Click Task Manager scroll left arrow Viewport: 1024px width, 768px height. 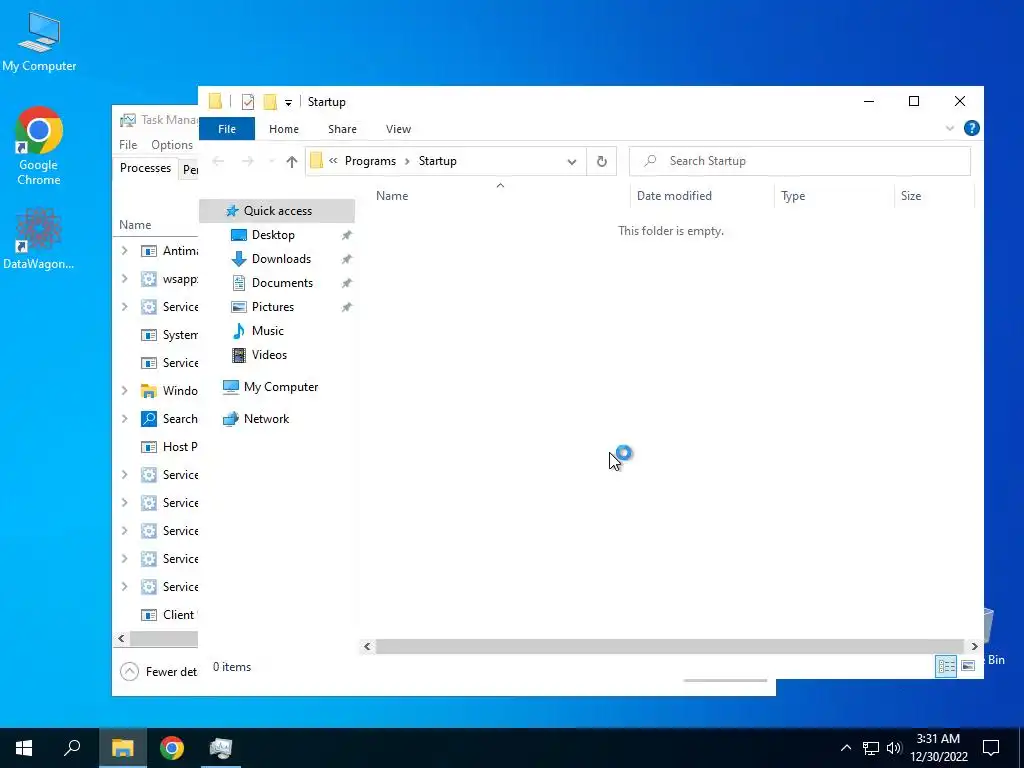pos(121,639)
